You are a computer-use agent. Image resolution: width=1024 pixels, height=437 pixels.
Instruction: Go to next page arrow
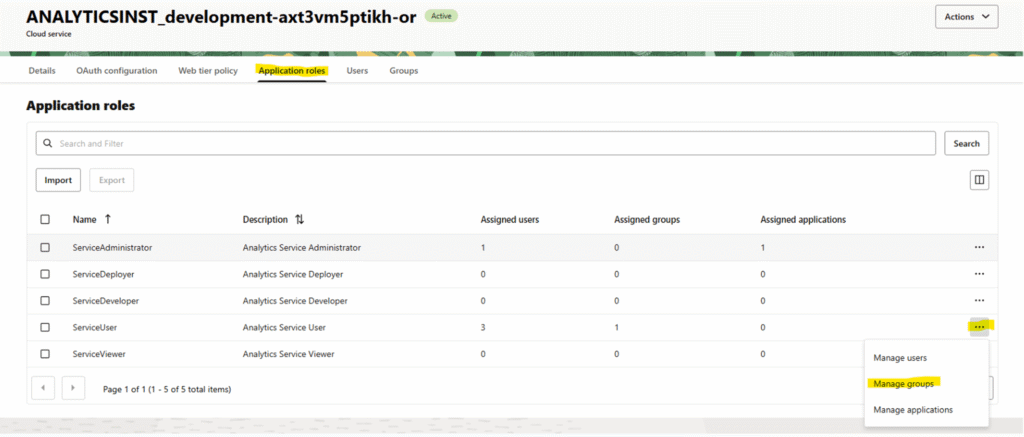click(73, 388)
